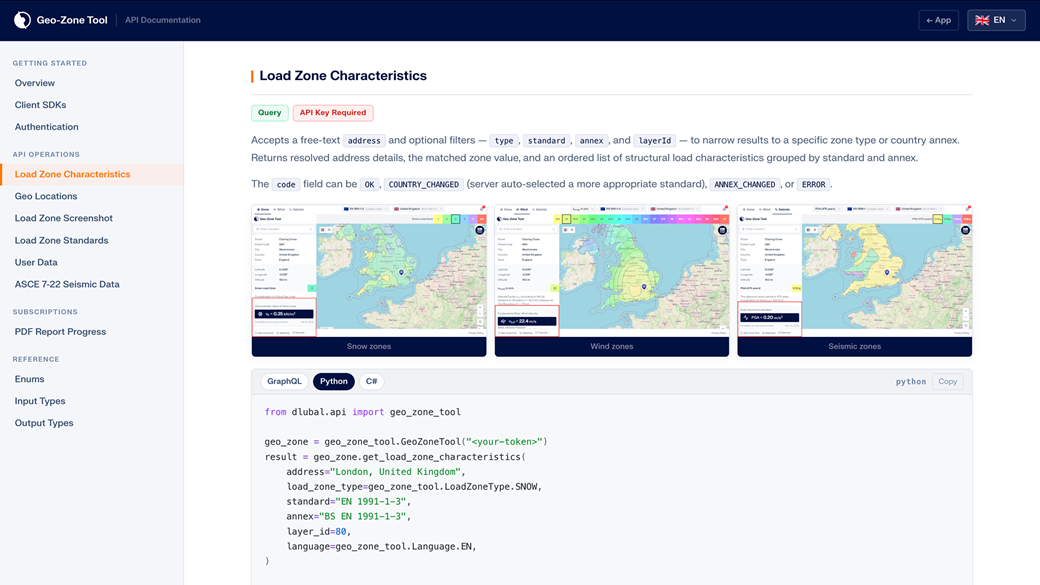1040x585 pixels.
Task: Open Client SDKs in sidebar
Action: (40, 105)
